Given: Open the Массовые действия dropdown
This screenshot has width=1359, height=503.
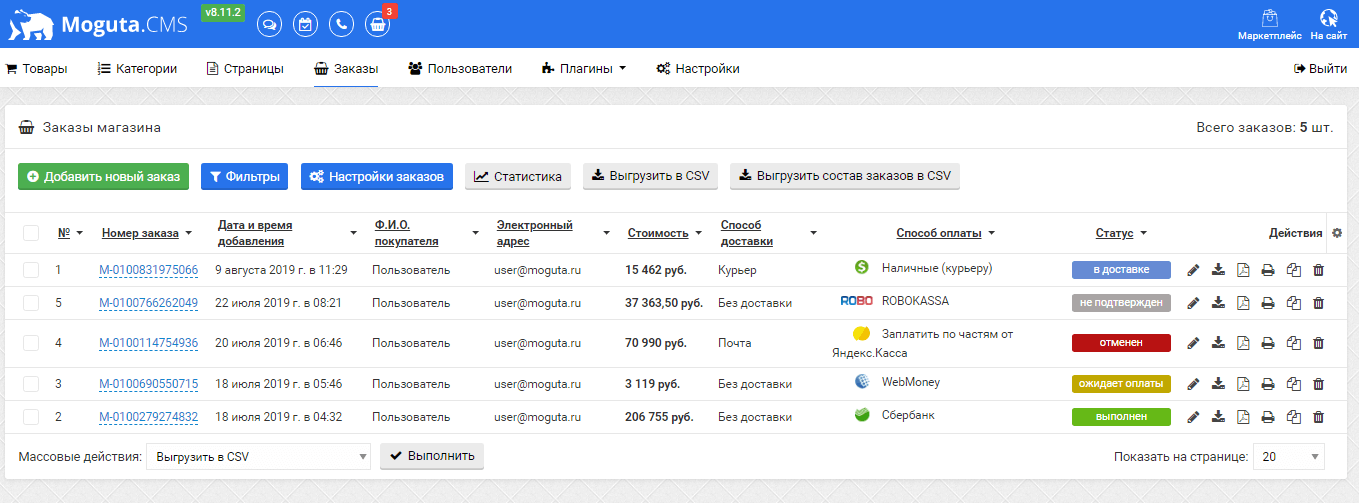Looking at the screenshot, I should point(258,457).
